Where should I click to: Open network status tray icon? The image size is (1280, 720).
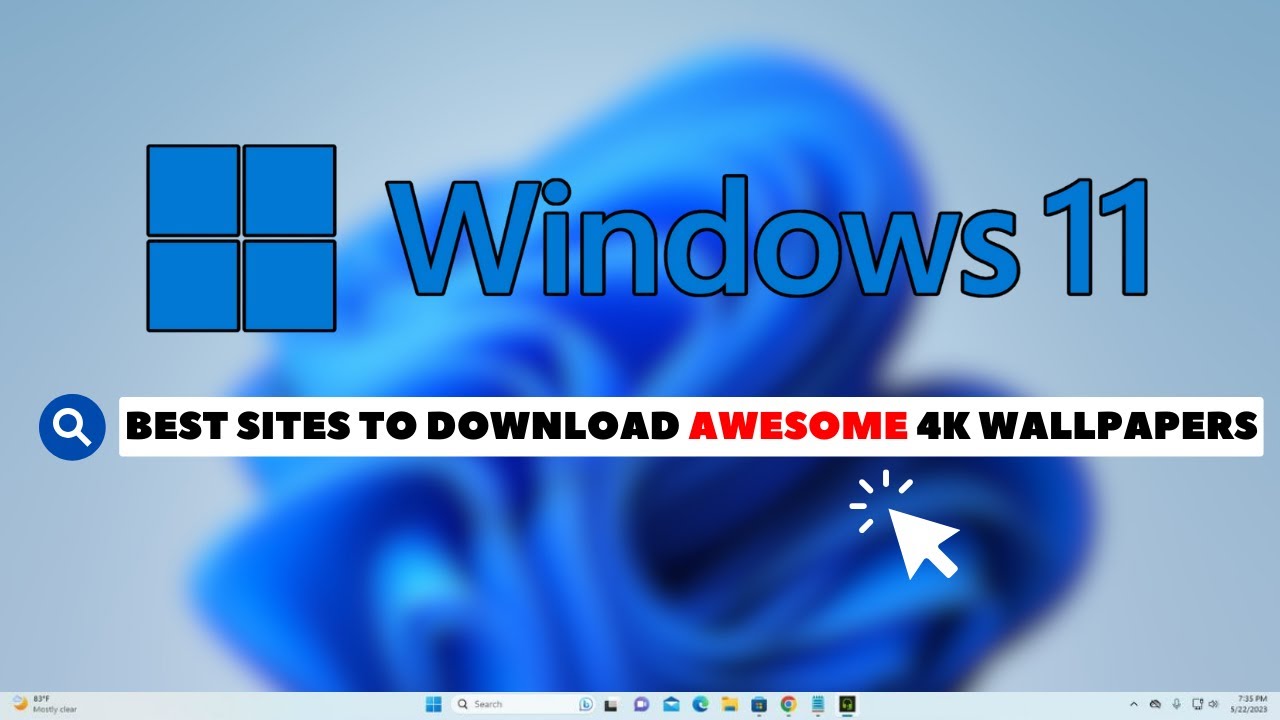click(x=1197, y=704)
